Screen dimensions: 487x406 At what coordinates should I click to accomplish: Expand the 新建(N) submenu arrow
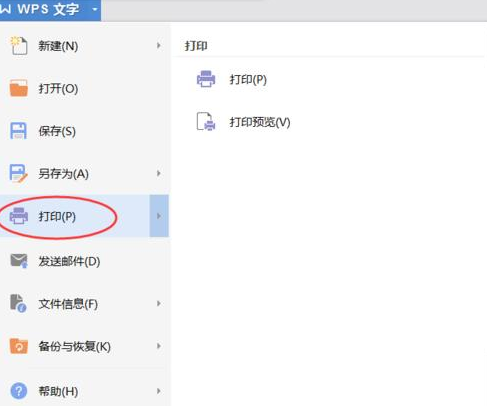coord(159,46)
